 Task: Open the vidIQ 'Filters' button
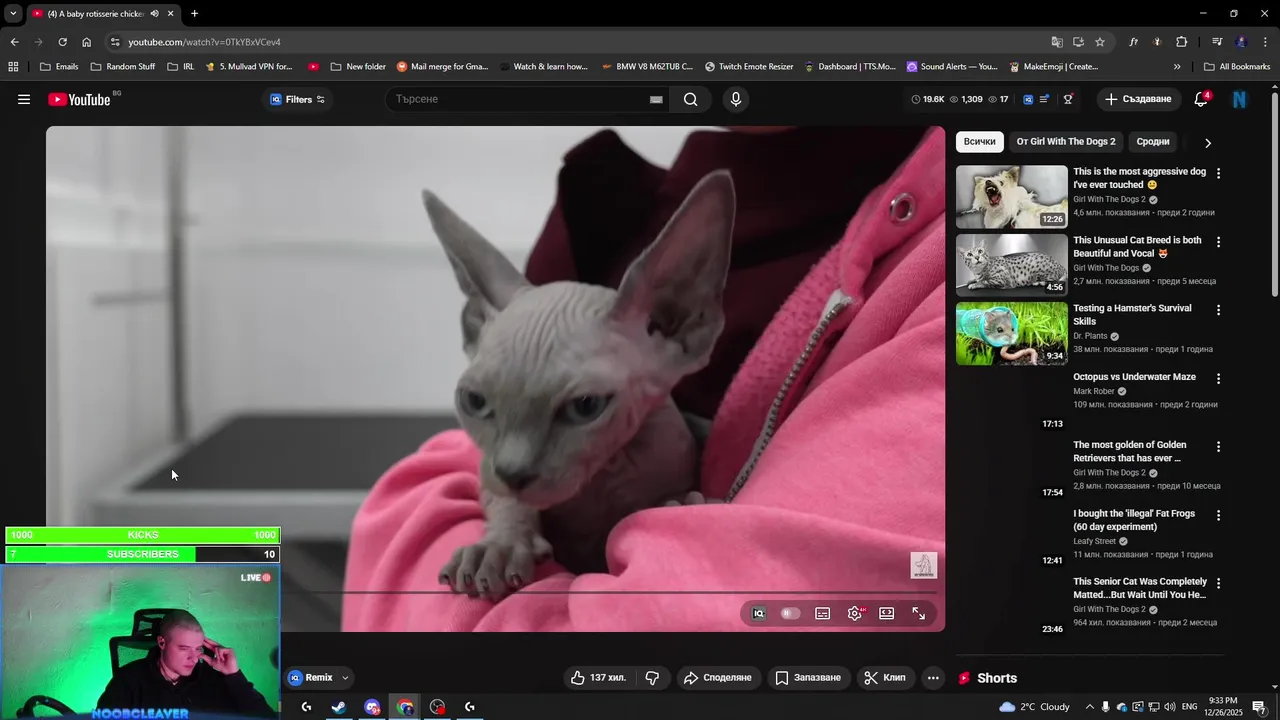coord(297,99)
